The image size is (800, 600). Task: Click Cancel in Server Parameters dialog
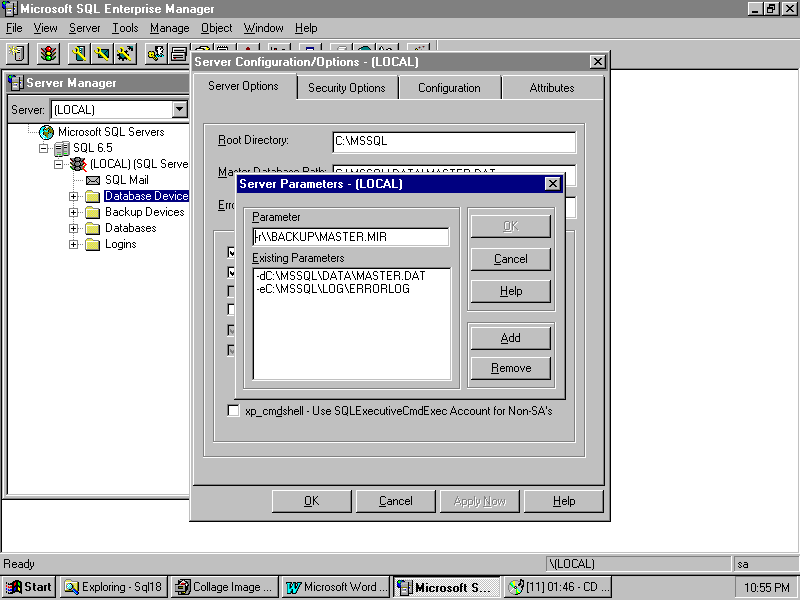510,259
